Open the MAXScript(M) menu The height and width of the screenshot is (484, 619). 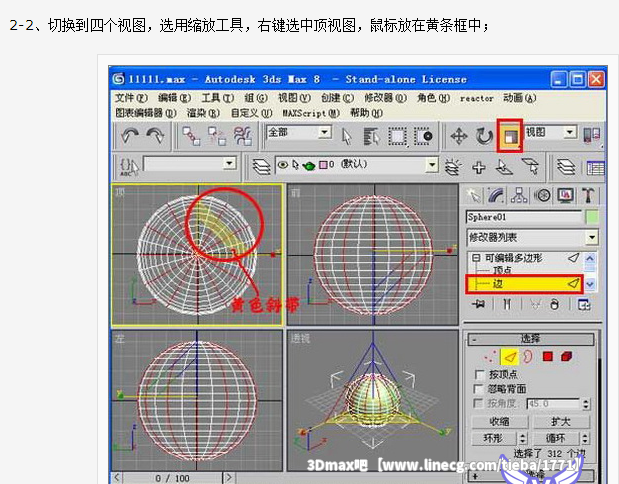[311, 113]
